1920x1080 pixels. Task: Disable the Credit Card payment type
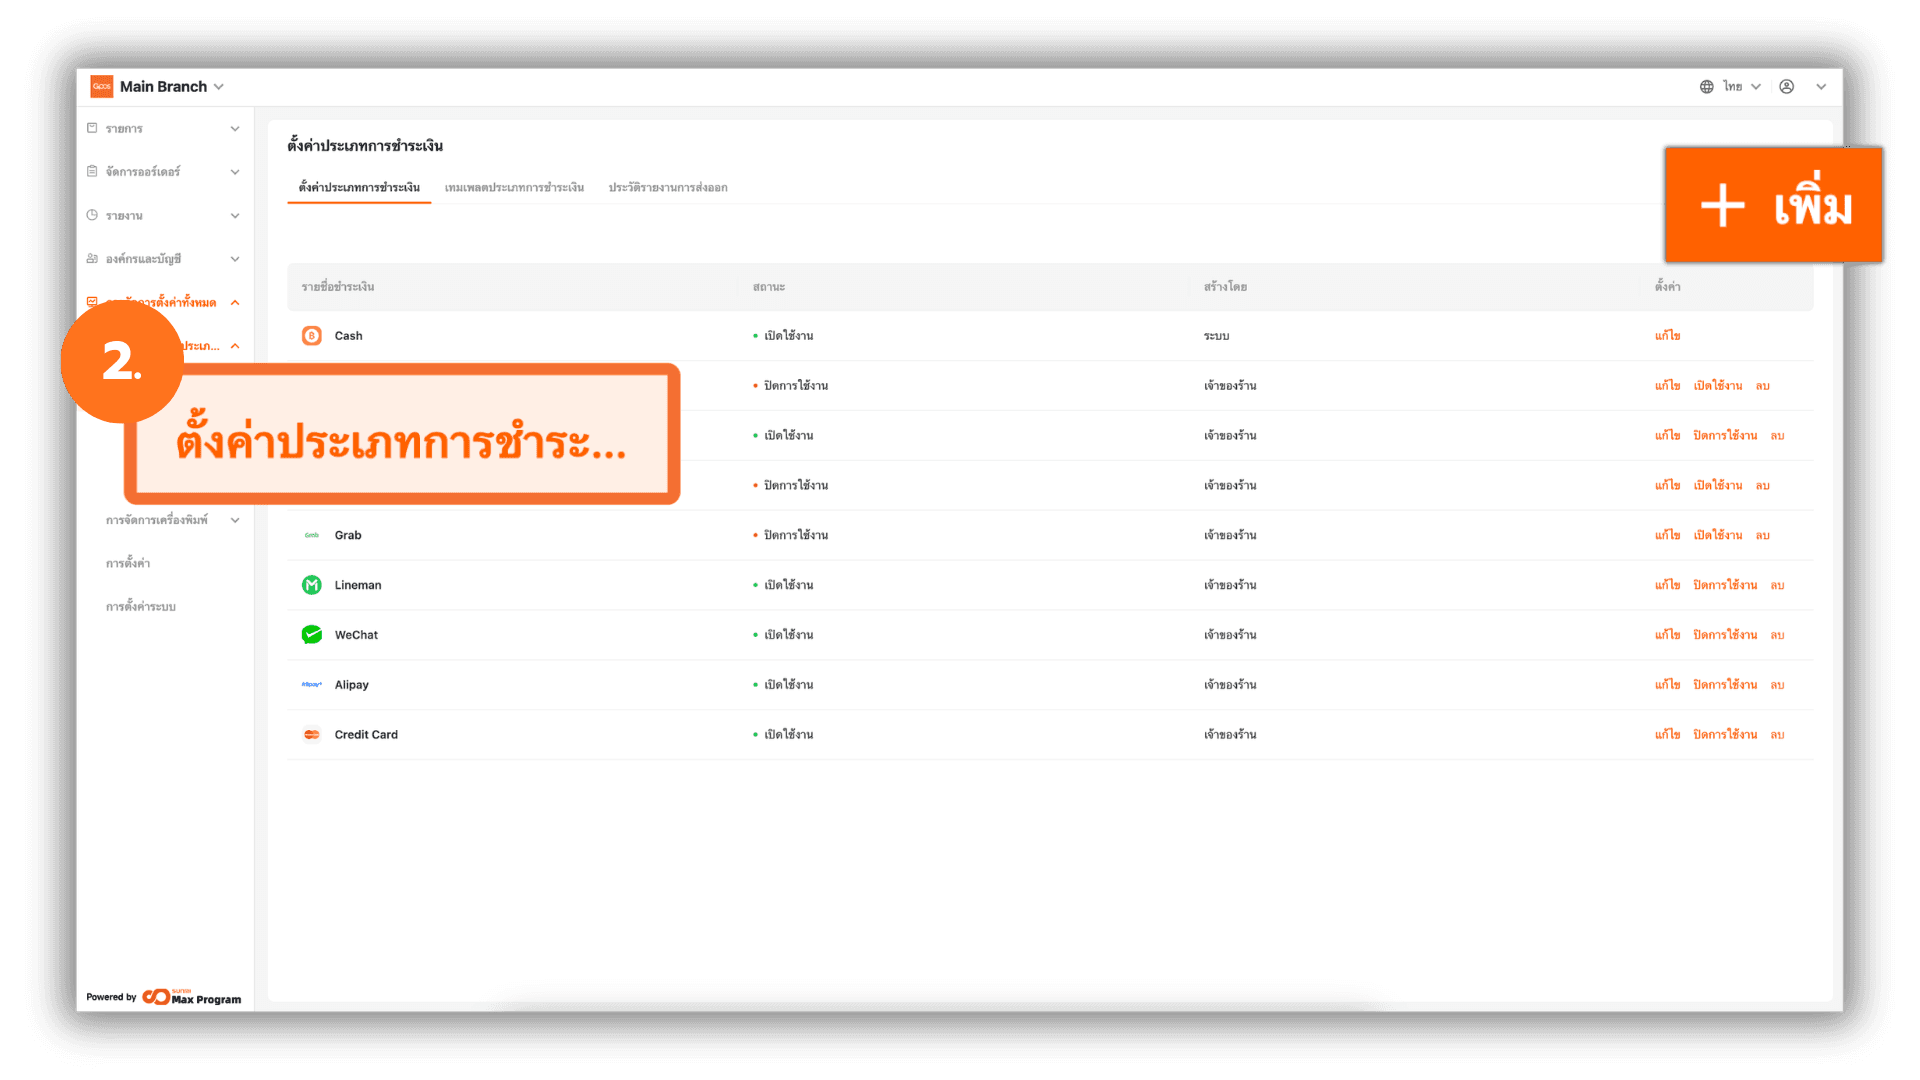[x=1724, y=735]
